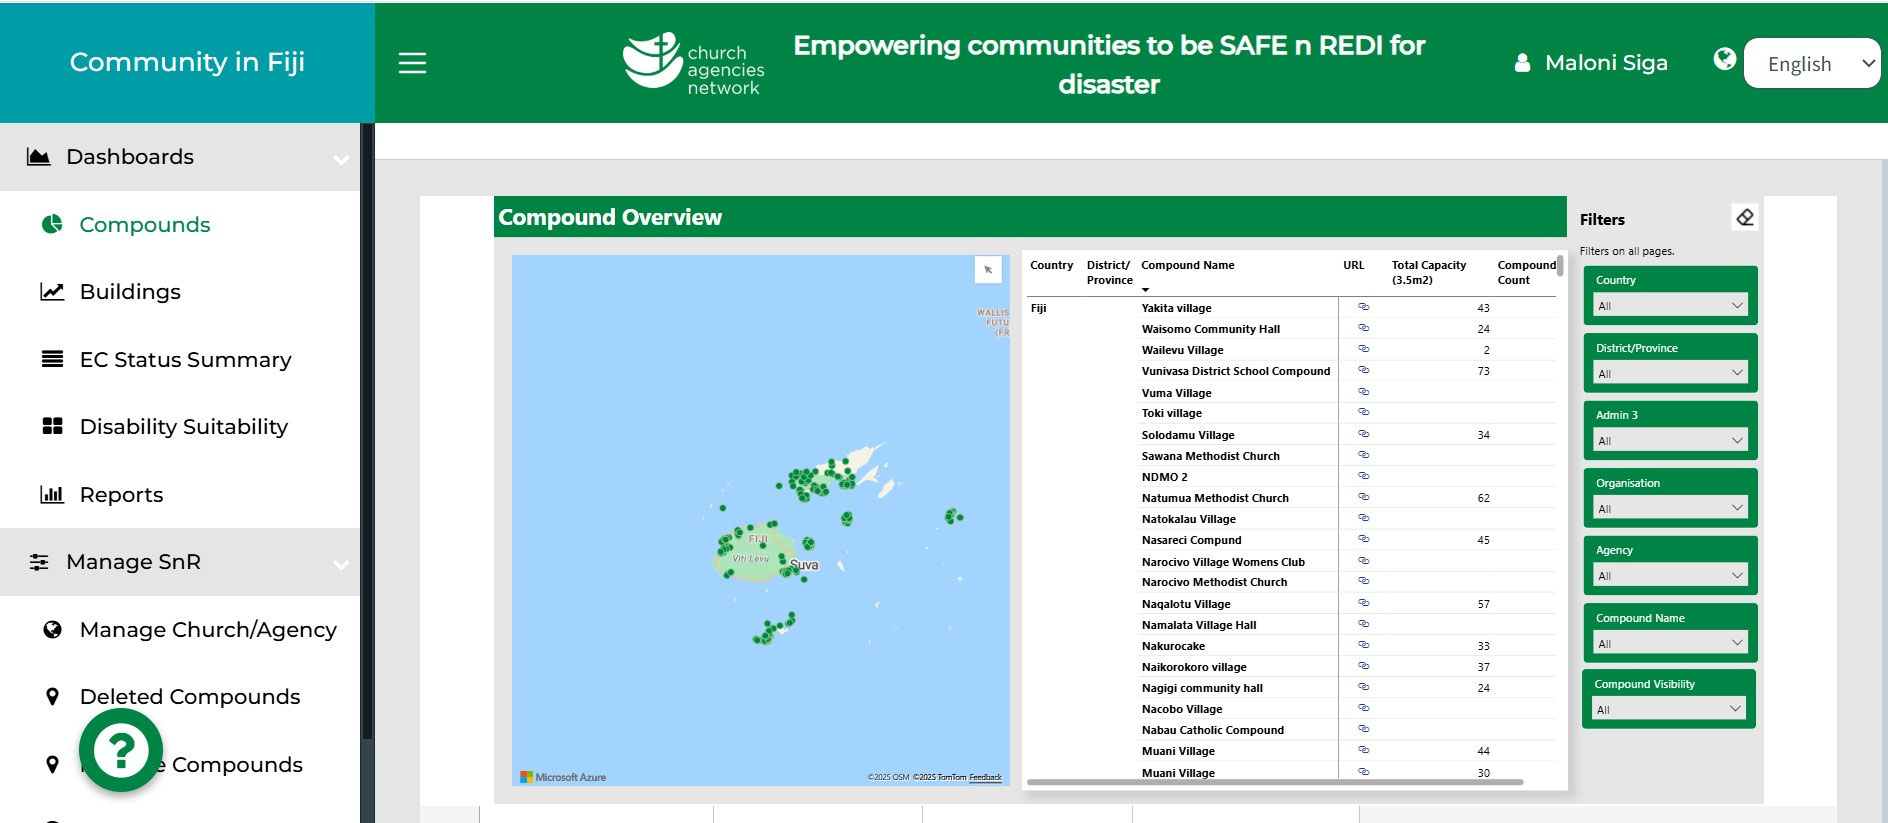Open the English language dropdown
The image size is (1888, 823).
[1812, 63]
